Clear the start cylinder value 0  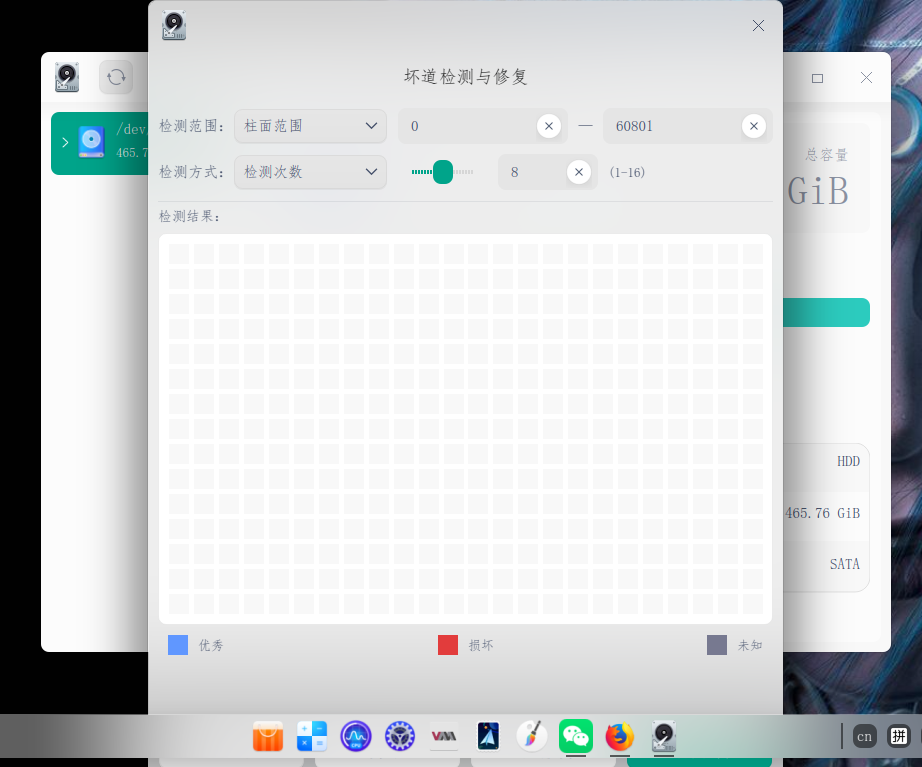[x=549, y=126]
